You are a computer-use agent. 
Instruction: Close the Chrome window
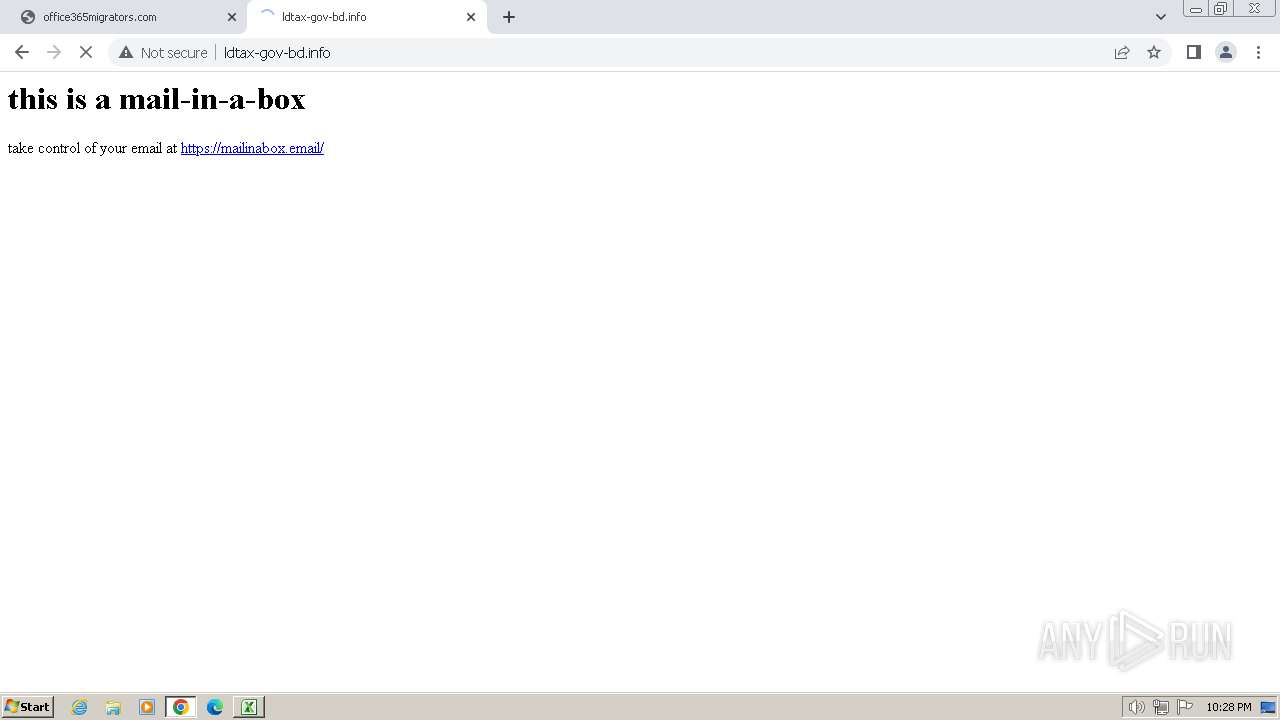1254,9
